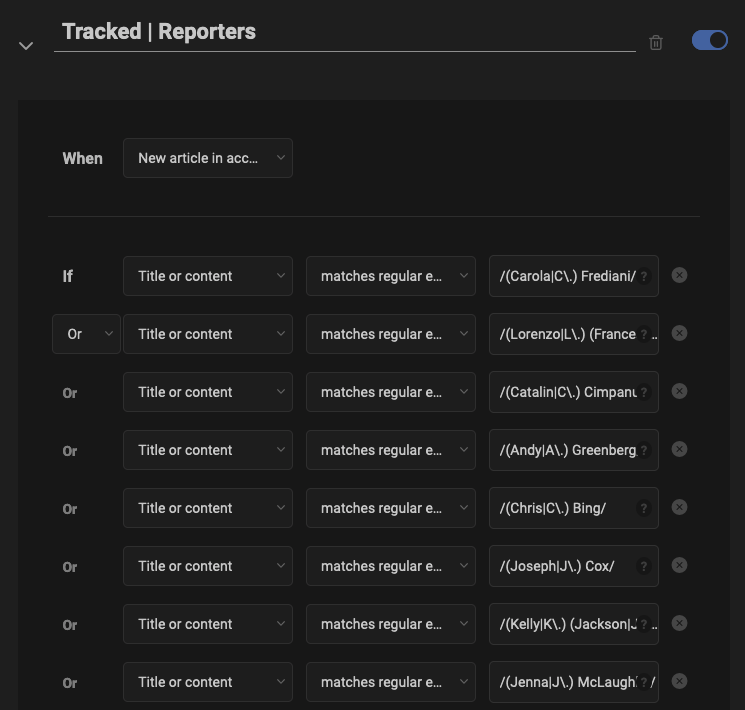
Task: Show regex help for Frediani field
Action: pyautogui.click(x=643, y=277)
